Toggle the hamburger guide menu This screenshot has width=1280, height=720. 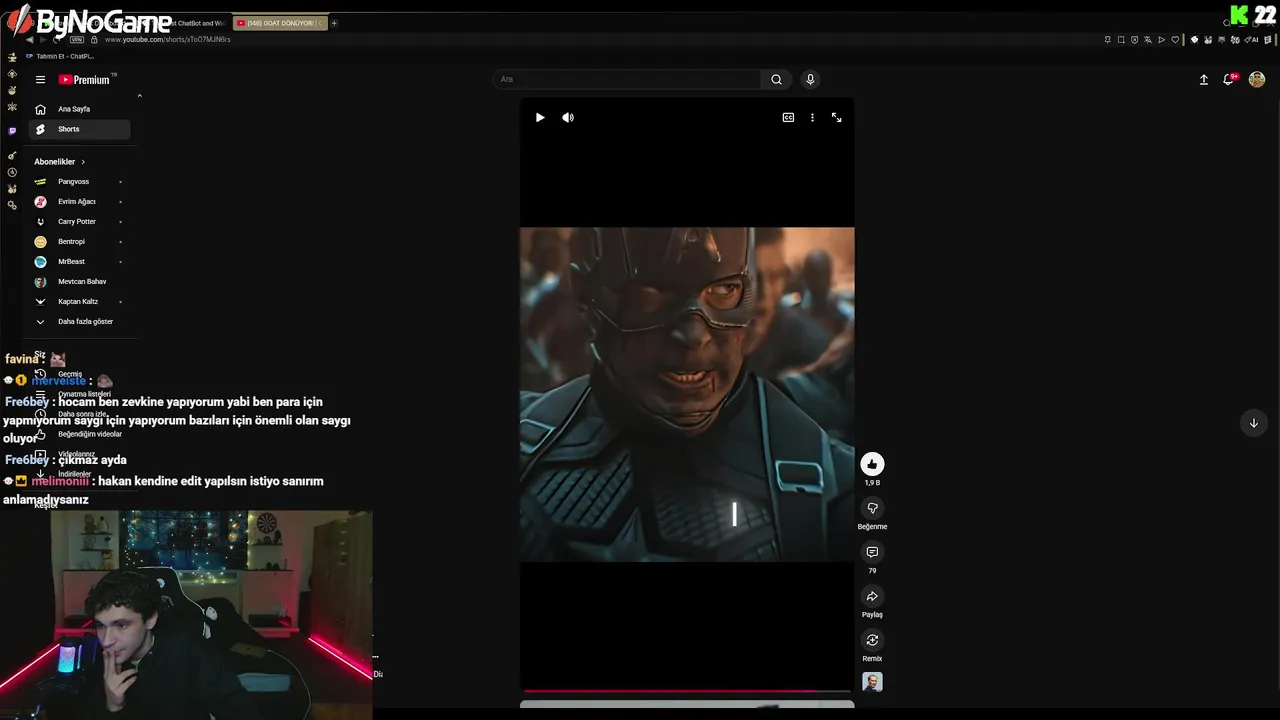click(40, 80)
